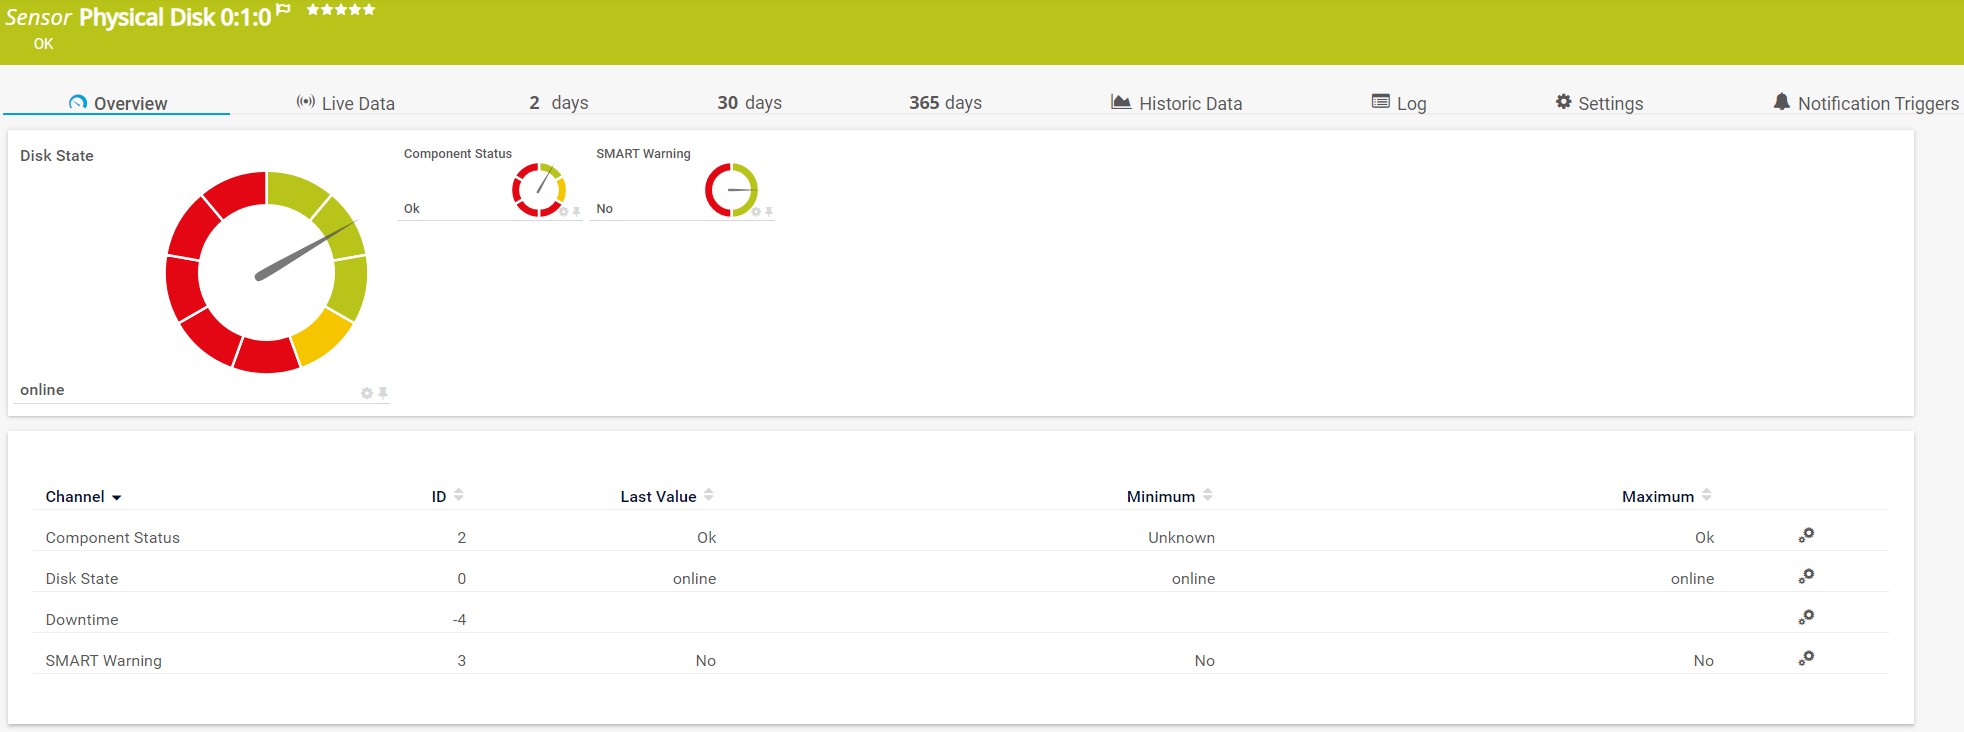The width and height of the screenshot is (1964, 732).
Task: Open SMART Warning gauge gear icon
Action: click(x=757, y=212)
